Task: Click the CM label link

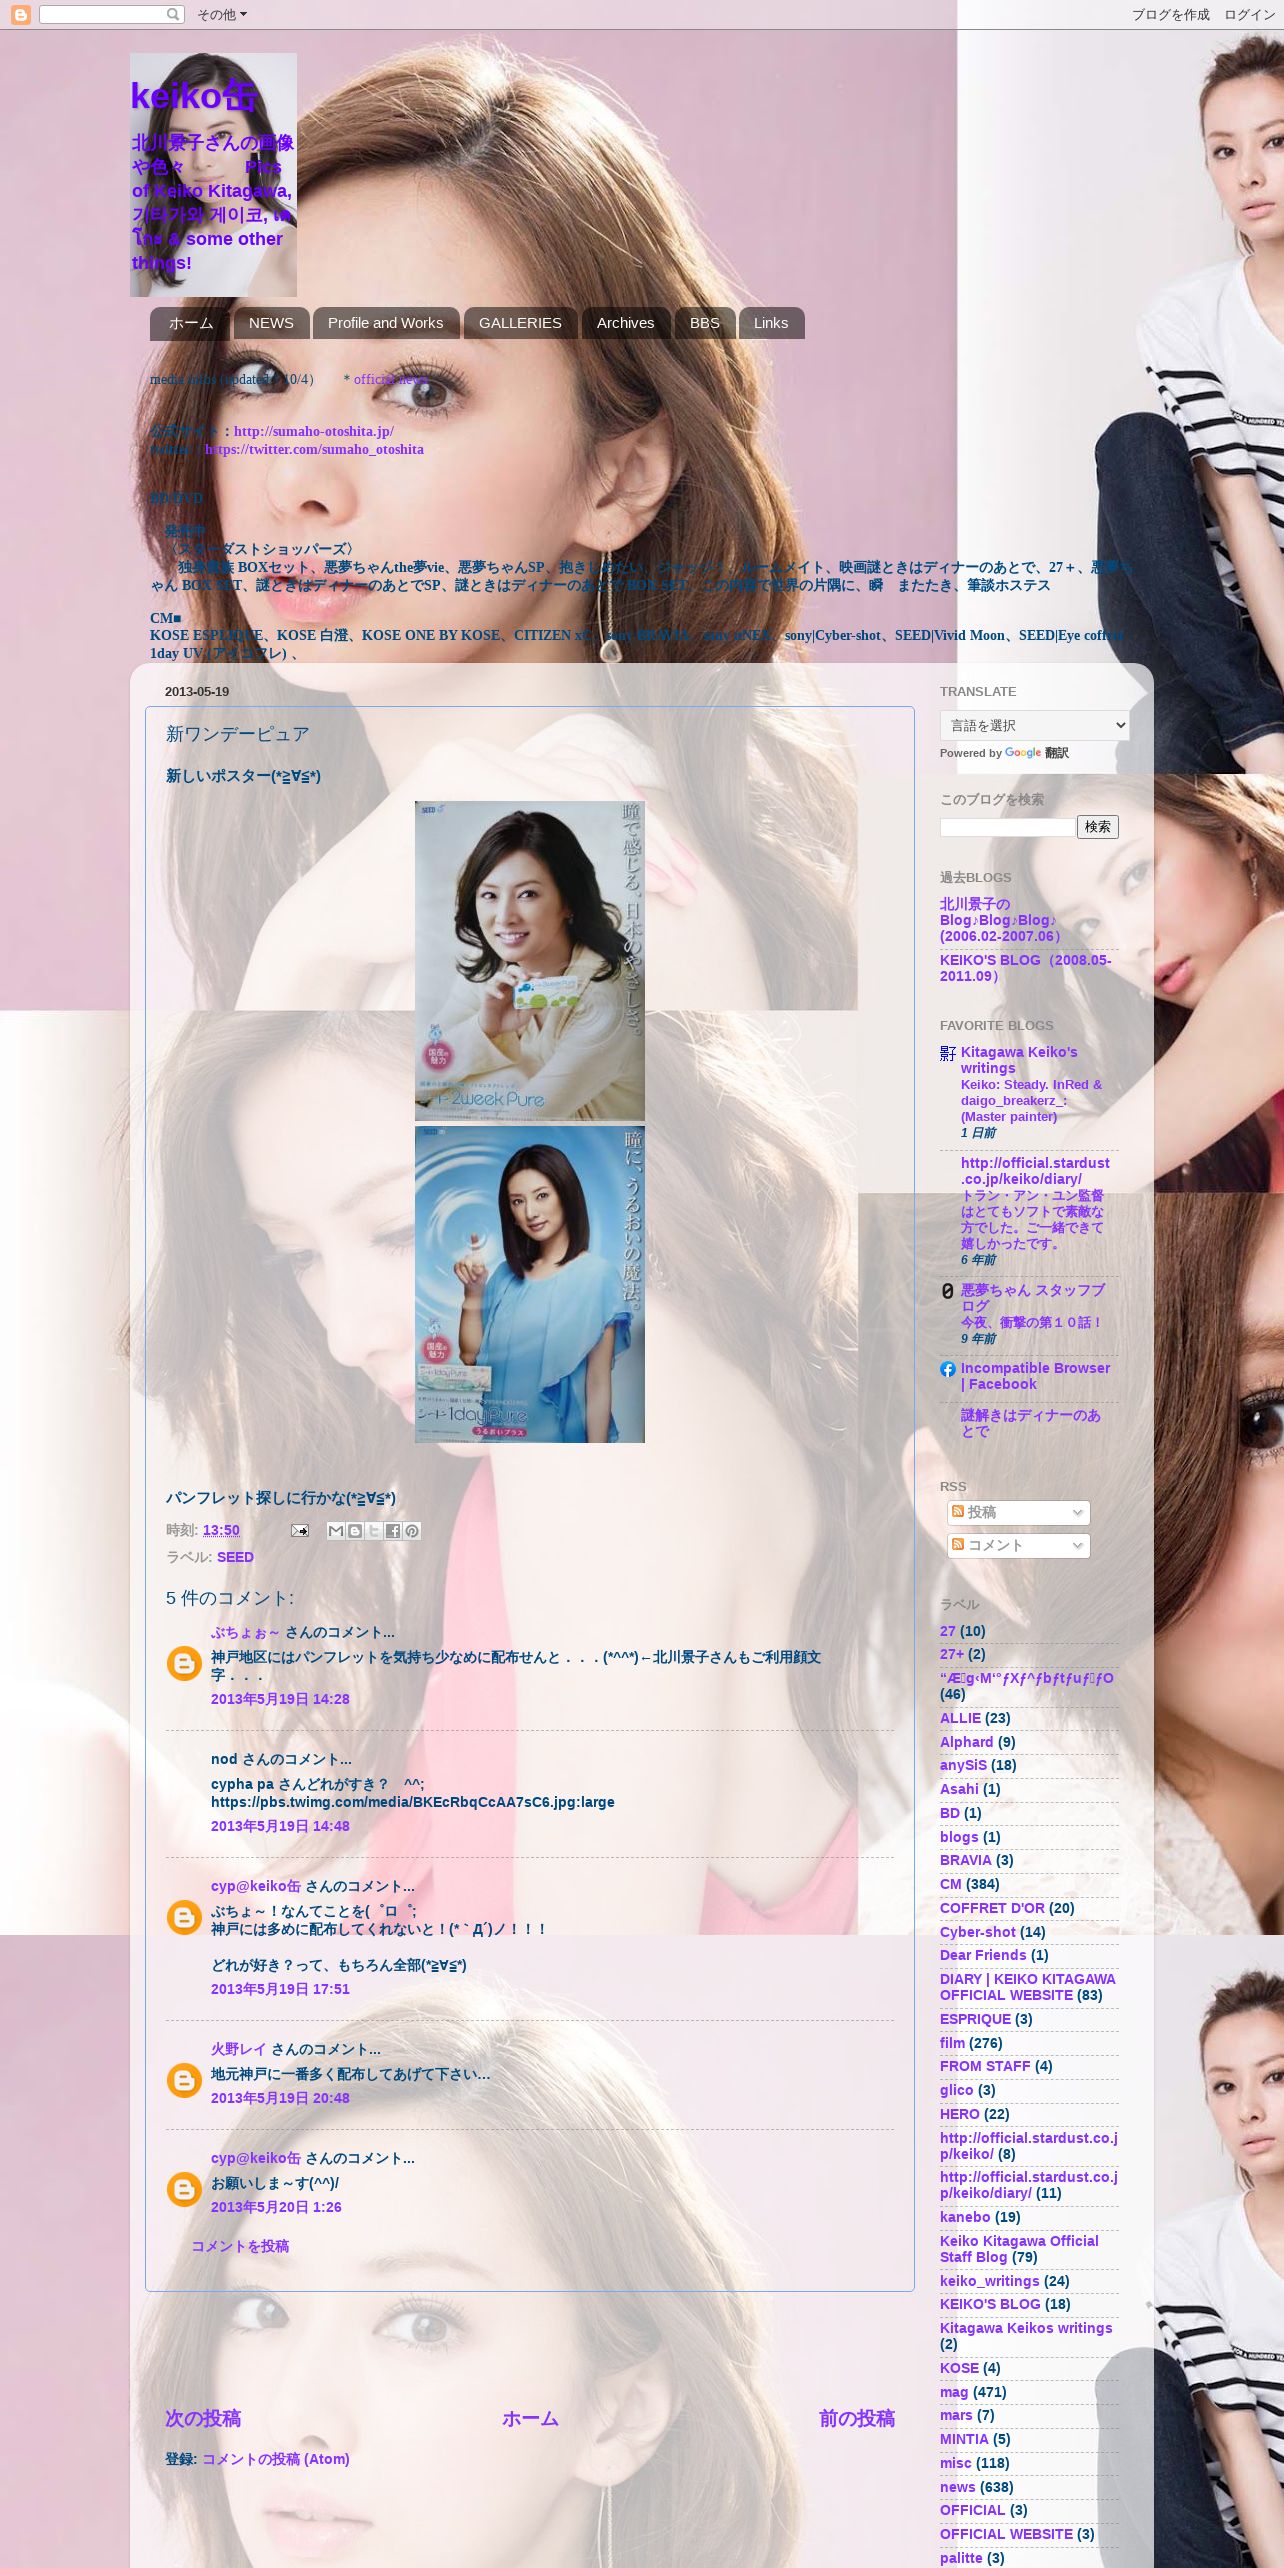Action: pyautogui.click(x=950, y=1884)
